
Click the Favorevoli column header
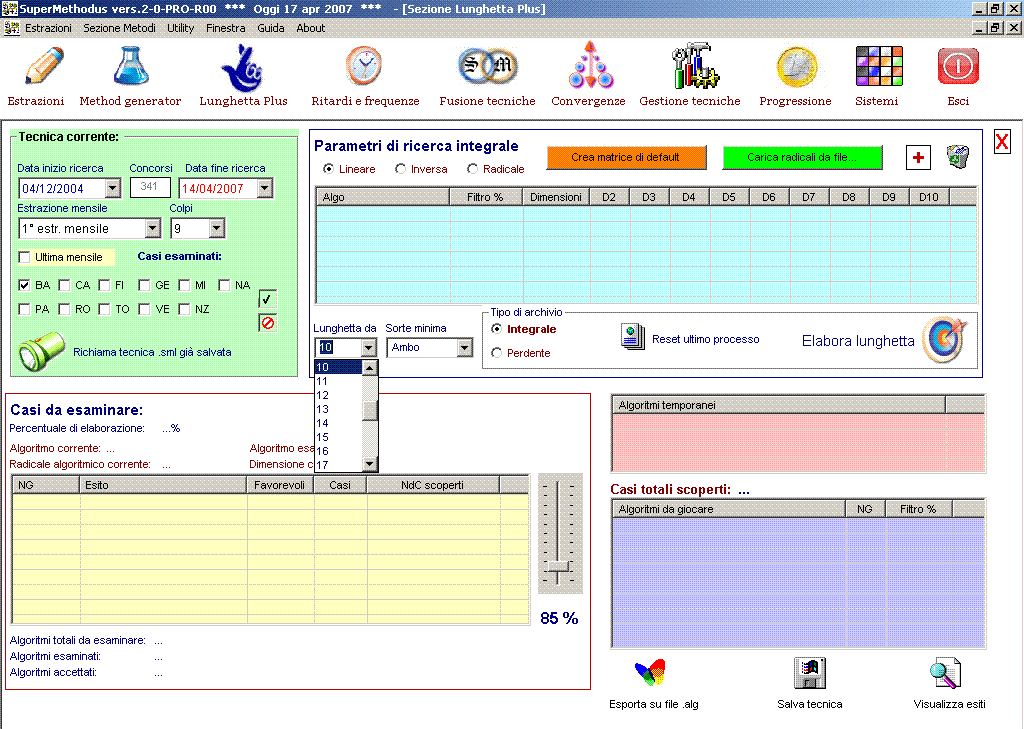(x=280, y=485)
